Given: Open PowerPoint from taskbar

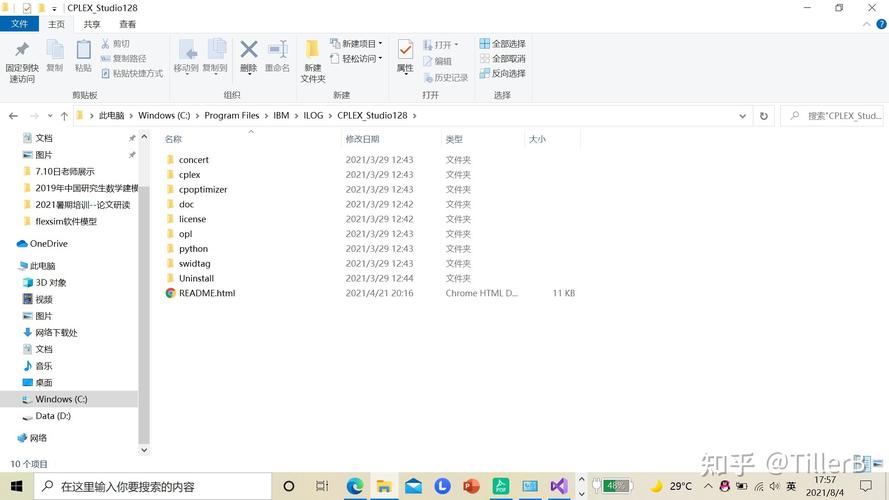Looking at the screenshot, I should (x=471, y=486).
